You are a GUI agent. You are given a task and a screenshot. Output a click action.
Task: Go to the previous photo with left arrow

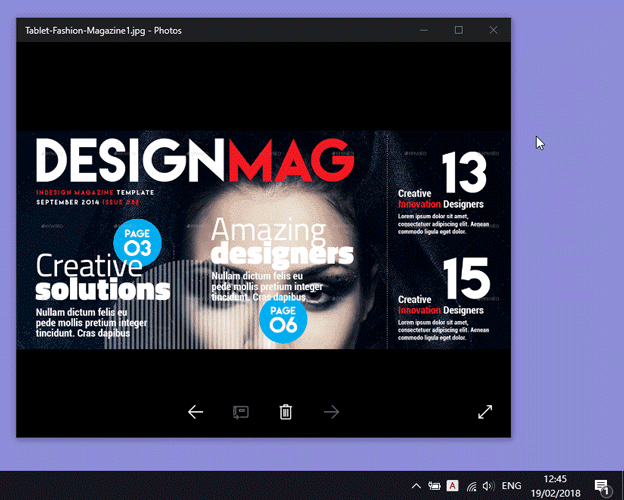point(195,412)
